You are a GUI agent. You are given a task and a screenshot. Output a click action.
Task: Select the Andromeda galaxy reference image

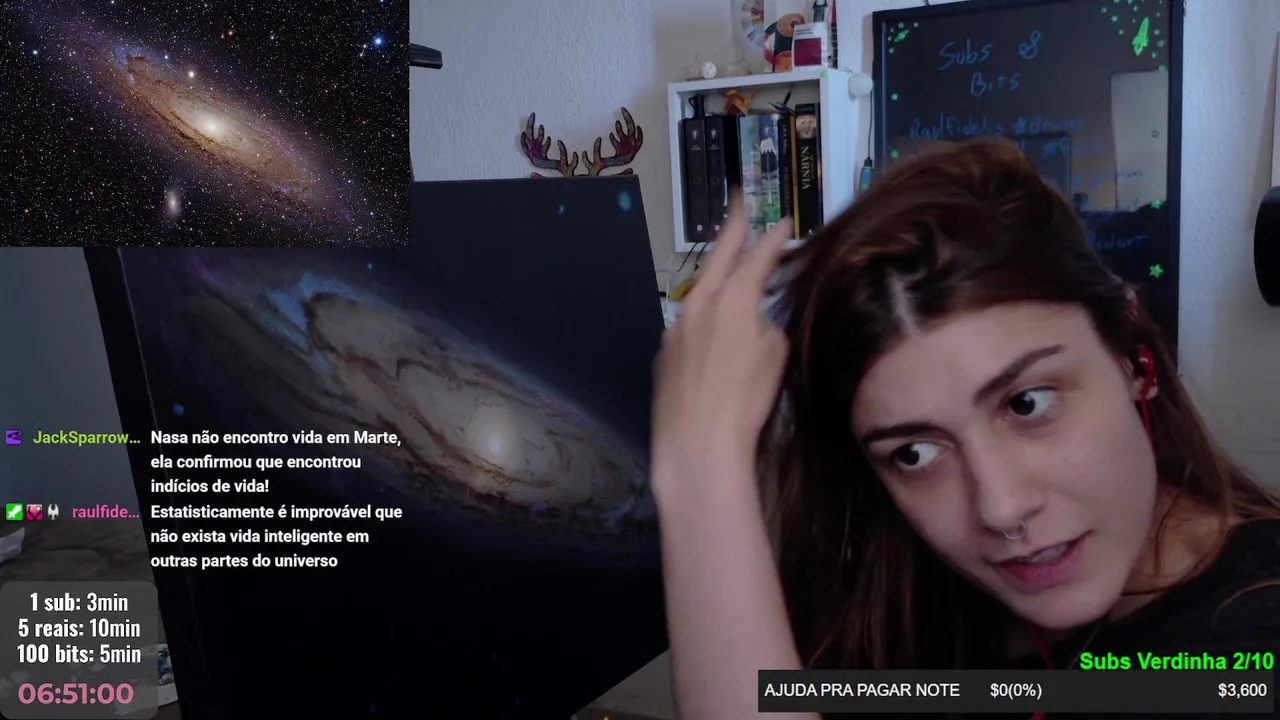coord(204,122)
